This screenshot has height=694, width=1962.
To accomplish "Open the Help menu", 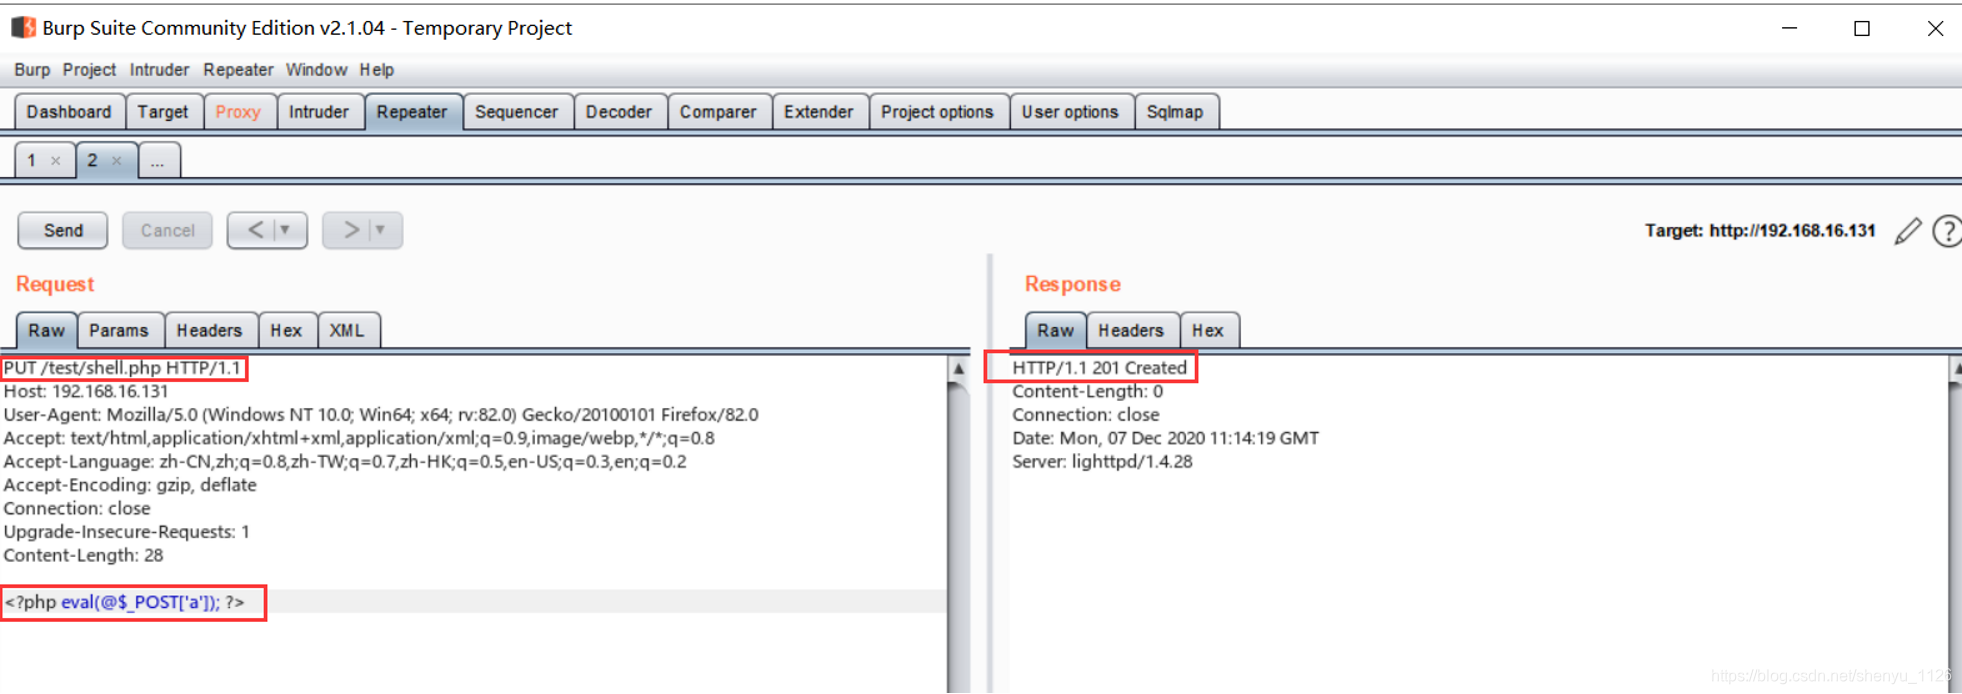I will pyautogui.click(x=377, y=70).
